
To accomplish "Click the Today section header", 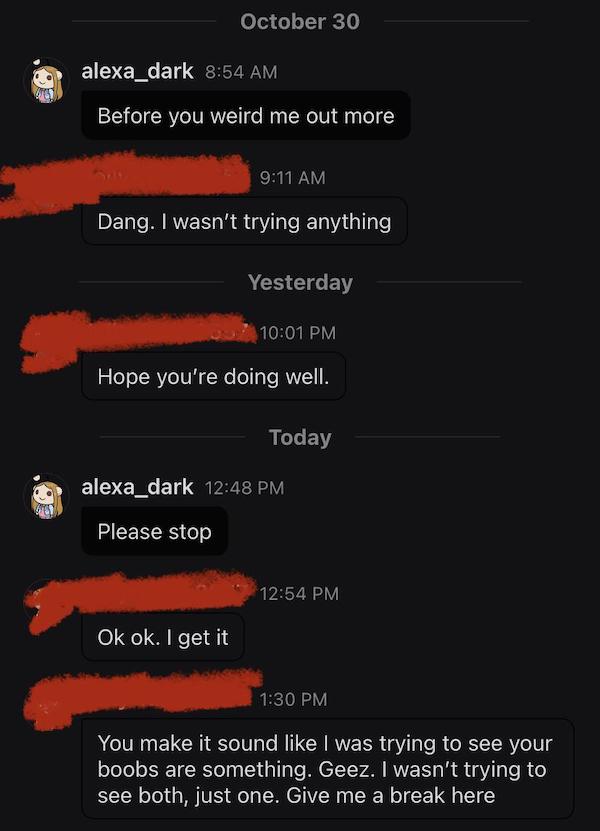I will [x=299, y=437].
